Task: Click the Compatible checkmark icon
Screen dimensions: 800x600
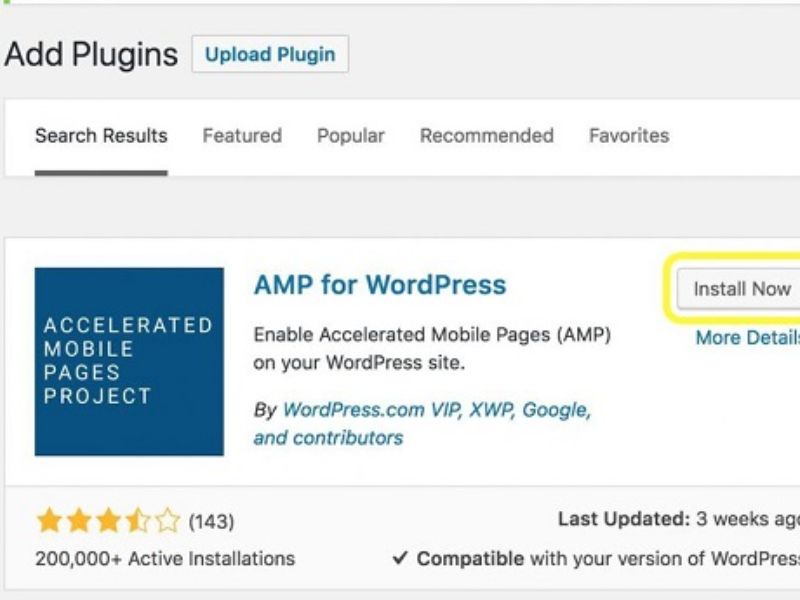Action: point(400,558)
